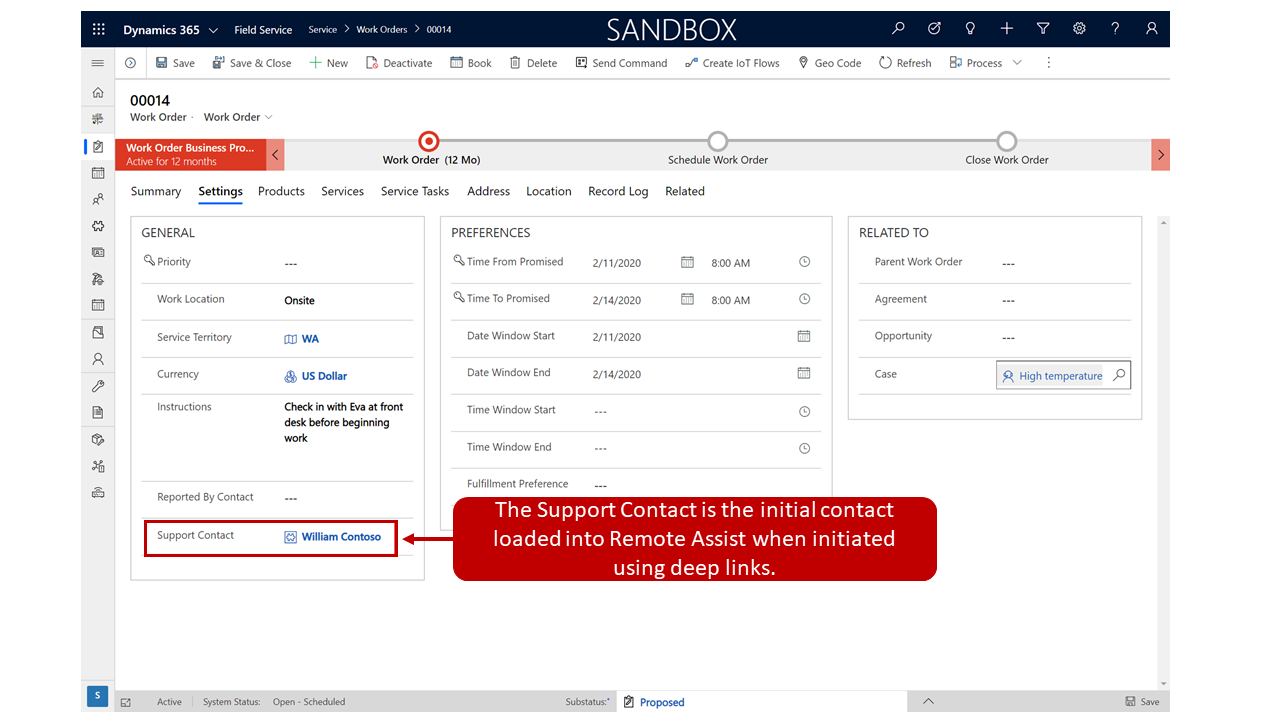Click the user S avatar in bottom corner
This screenshot has width=1280, height=720.
pyautogui.click(x=97, y=696)
